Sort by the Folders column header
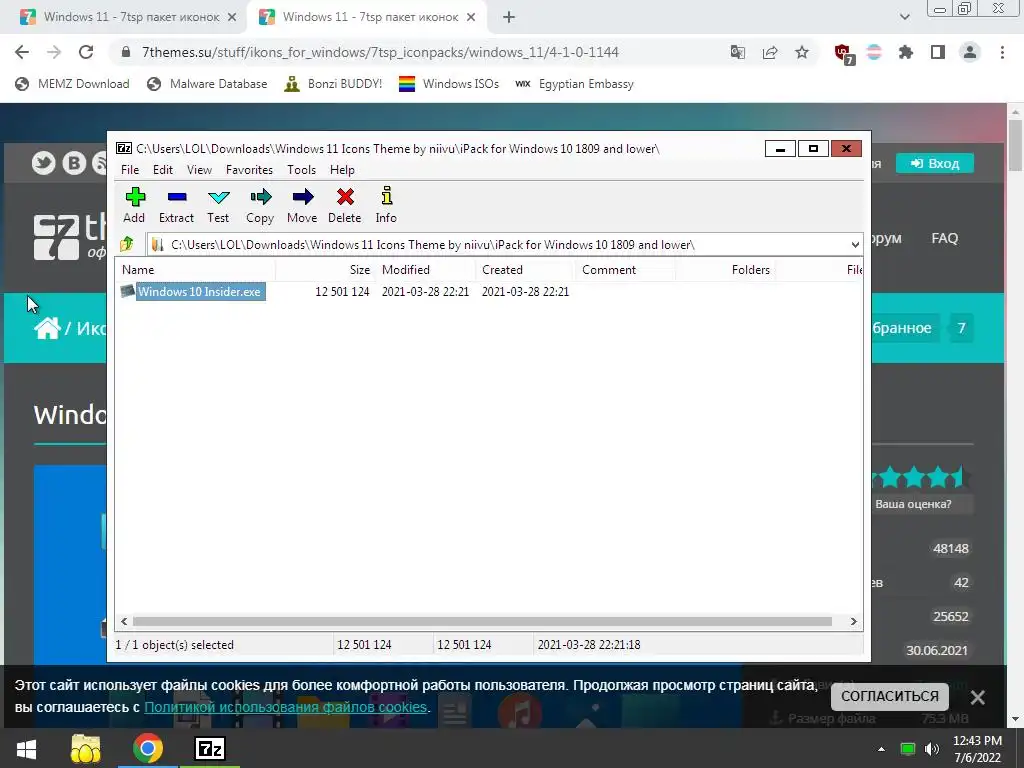Screen dimensions: 1024x768 pyautogui.click(x=725, y=270)
